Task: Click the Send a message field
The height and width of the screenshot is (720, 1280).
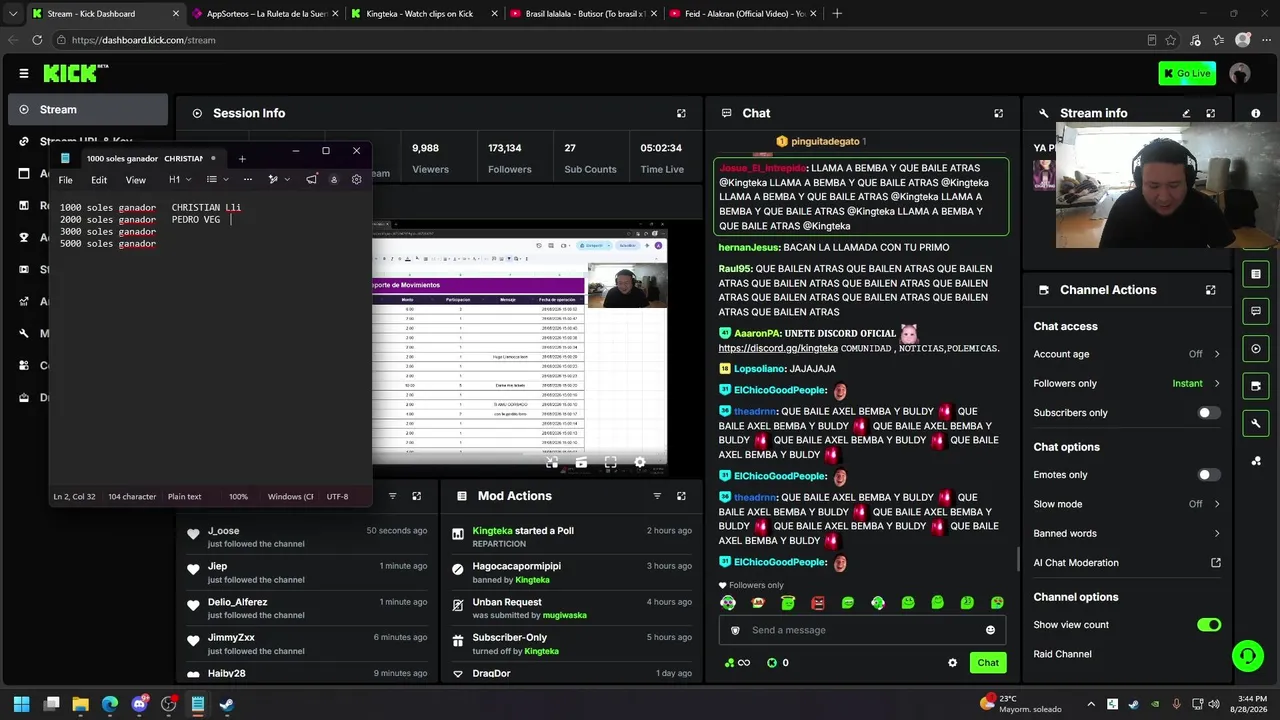Action: click(863, 630)
